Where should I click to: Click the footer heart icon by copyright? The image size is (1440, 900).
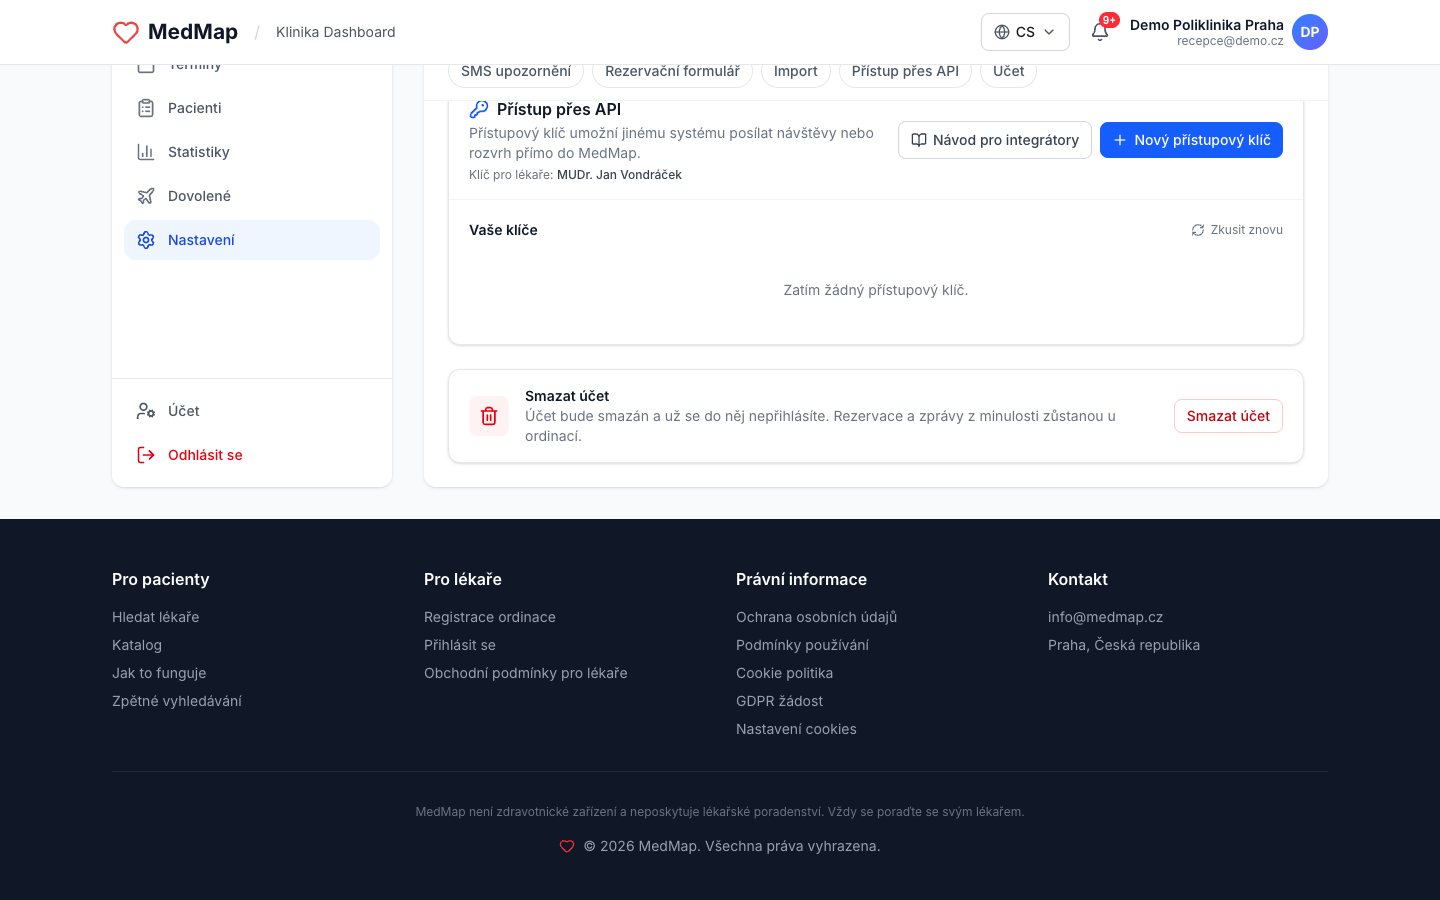pos(567,846)
